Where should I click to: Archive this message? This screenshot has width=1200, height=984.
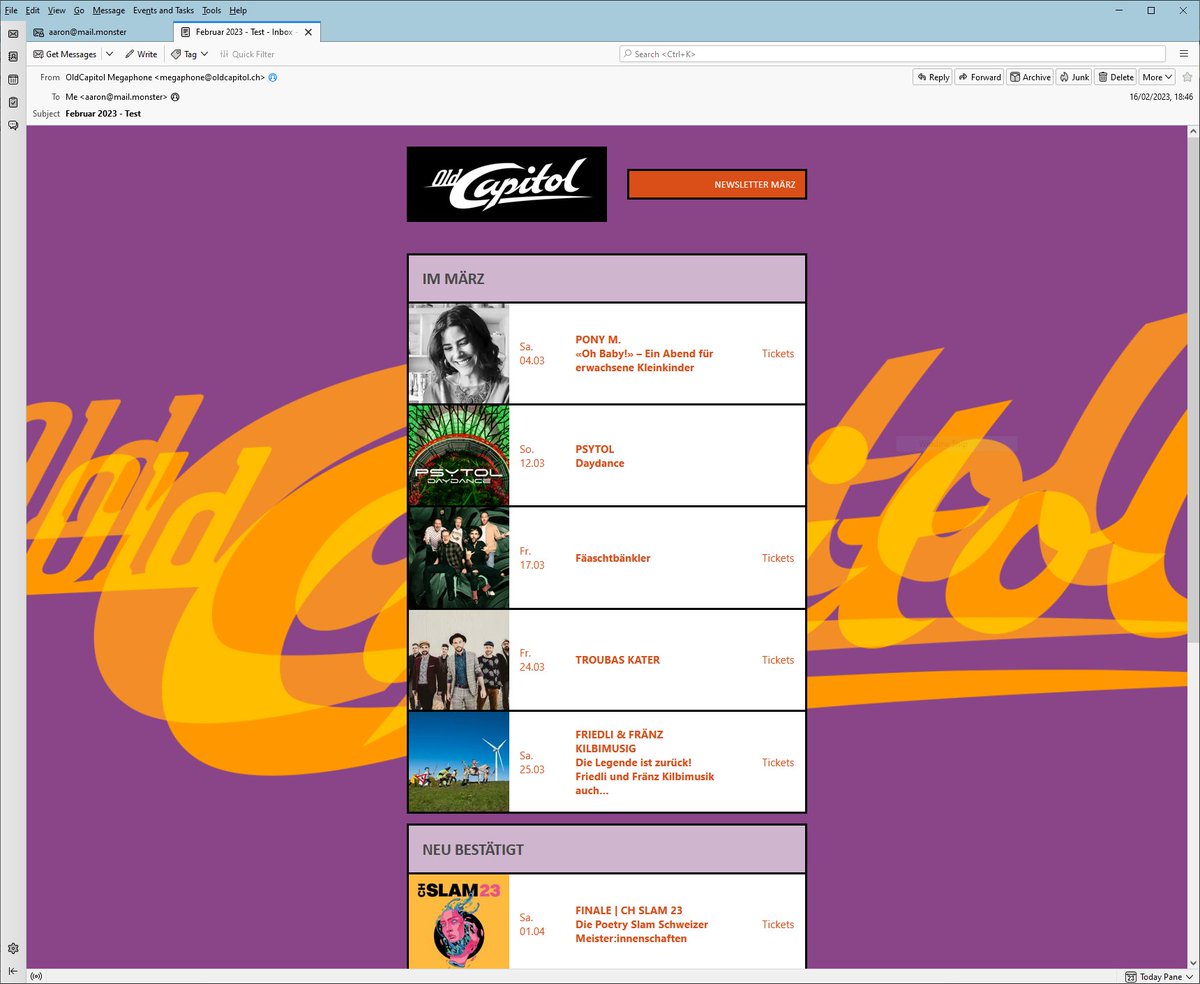1030,77
